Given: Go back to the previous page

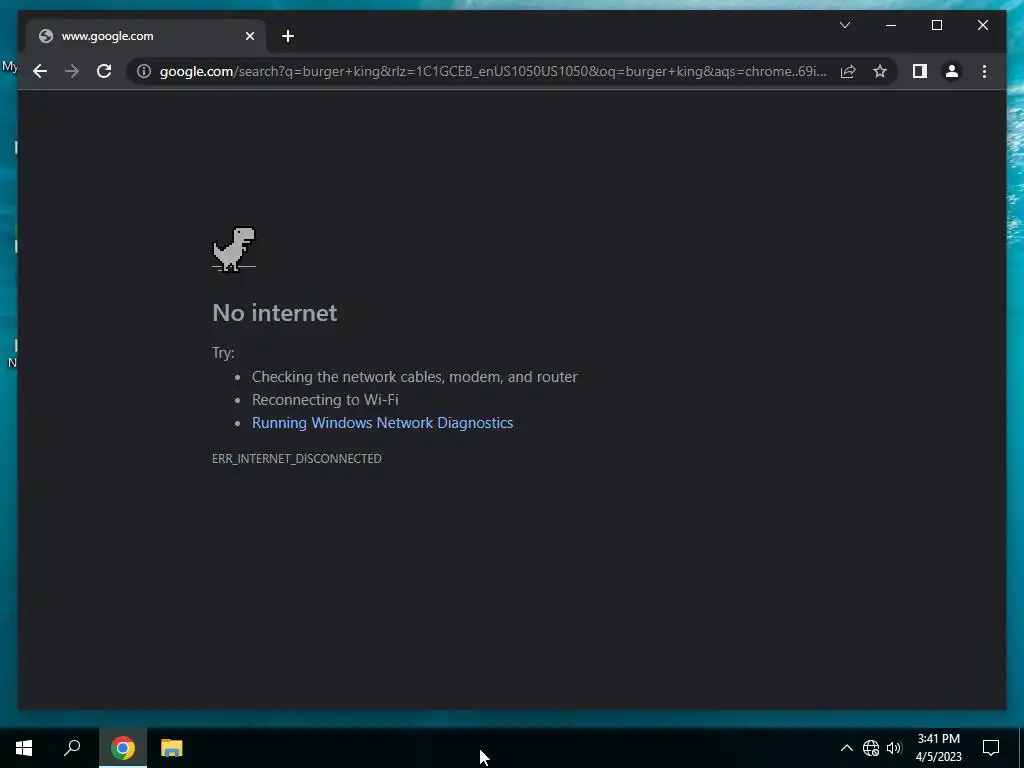Looking at the screenshot, I should click(40, 71).
